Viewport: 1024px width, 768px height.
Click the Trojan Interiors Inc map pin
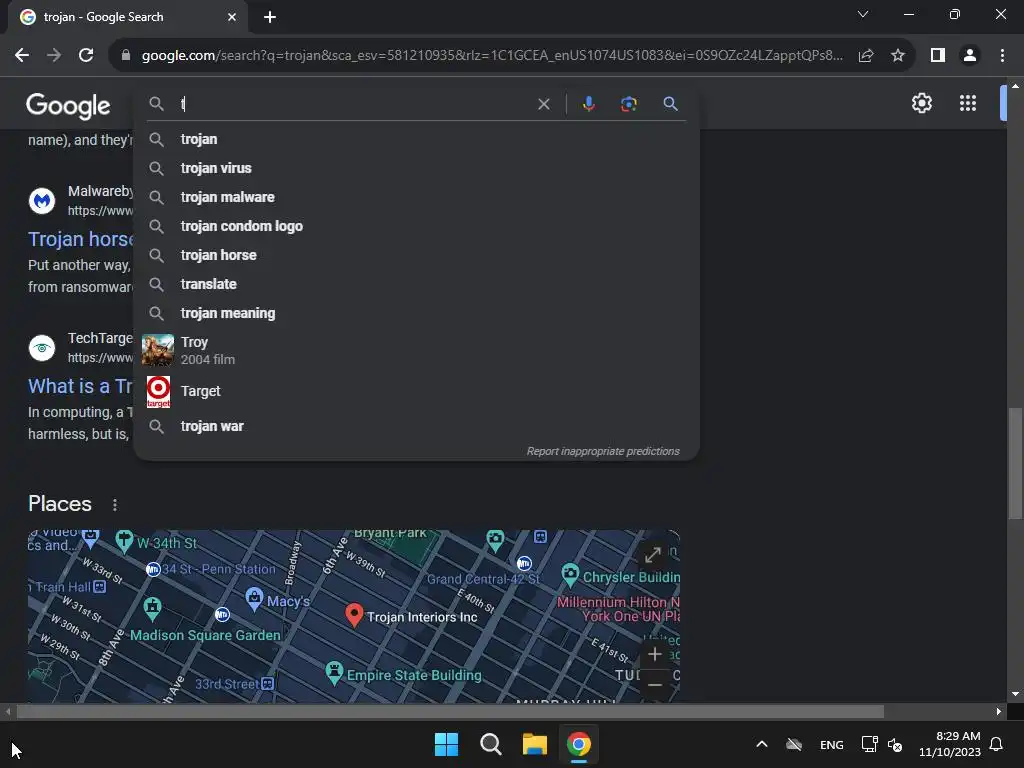(x=354, y=615)
